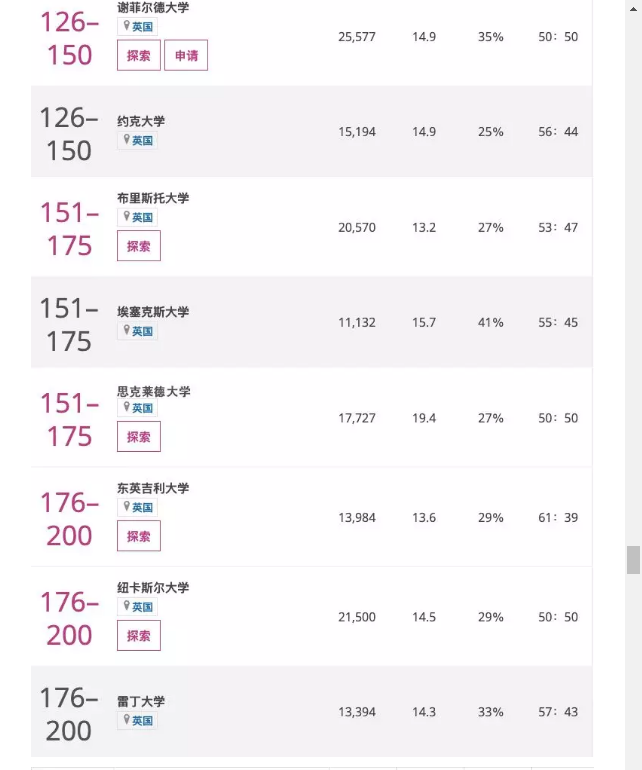This screenshot has width=642, height=770.
Task: Click 探索 under 布里斯托大学
Action: click(139, 246)
